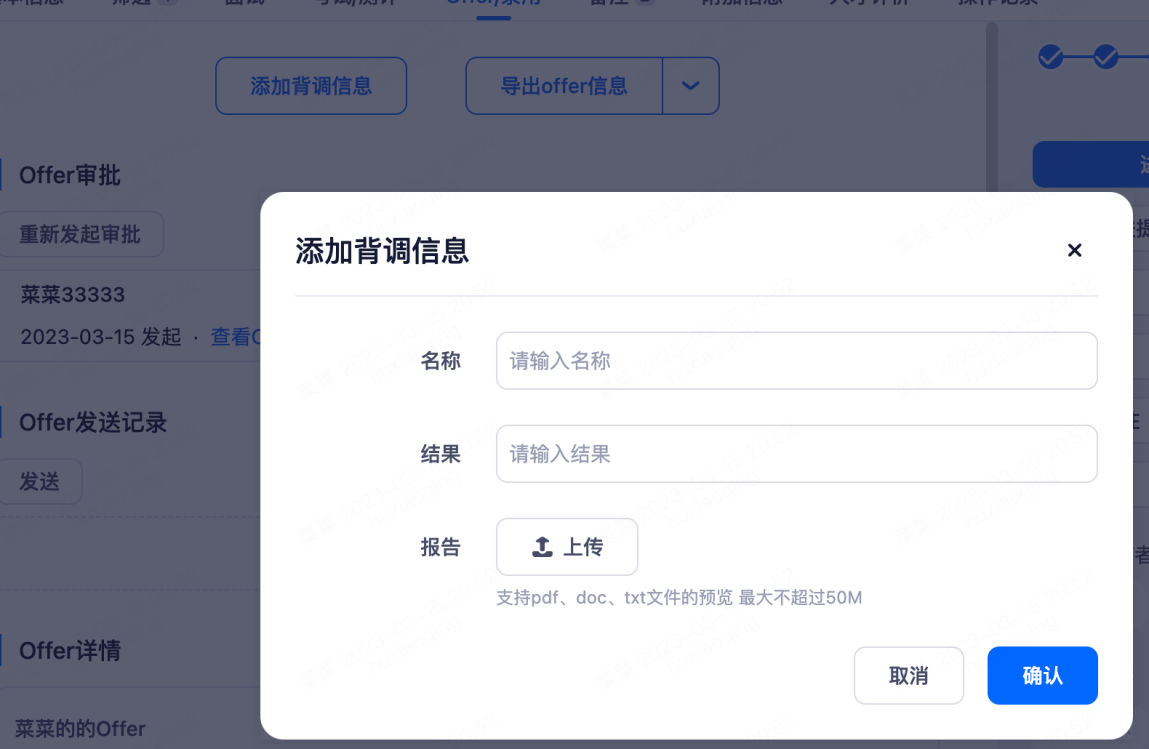Image resolution: width=1149 pixels, height=749 pixels.
Task: Click the first completed step checkmark icon
Action: (1050, 57)
